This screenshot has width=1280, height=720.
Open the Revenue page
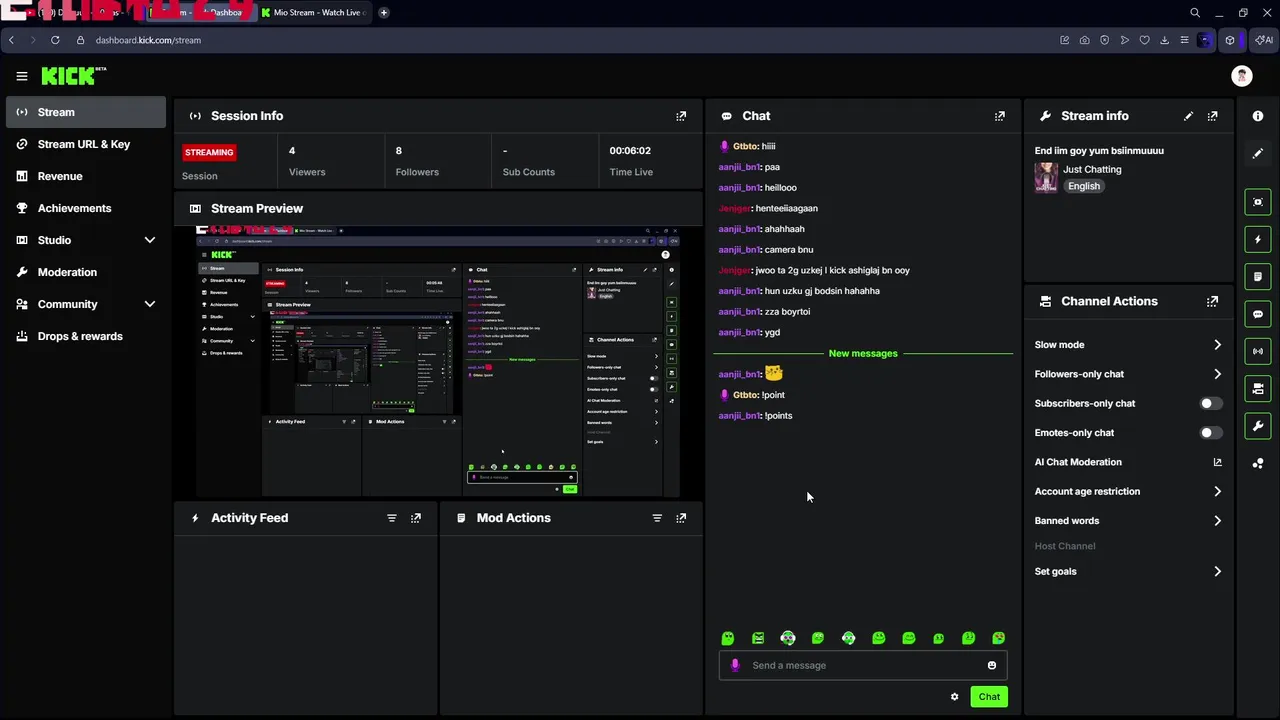[85, 176]
